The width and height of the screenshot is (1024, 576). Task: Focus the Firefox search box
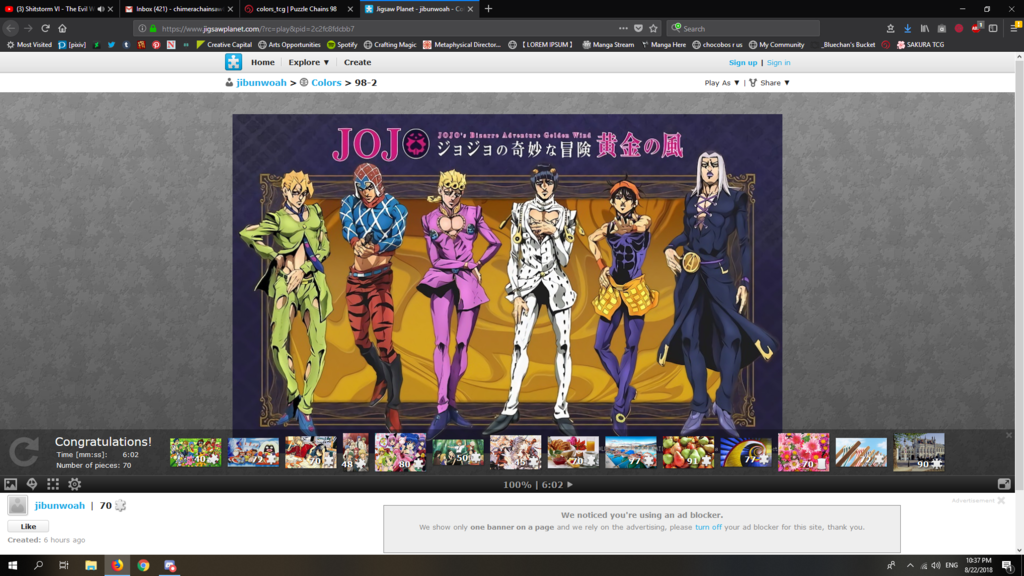point(744,28)
